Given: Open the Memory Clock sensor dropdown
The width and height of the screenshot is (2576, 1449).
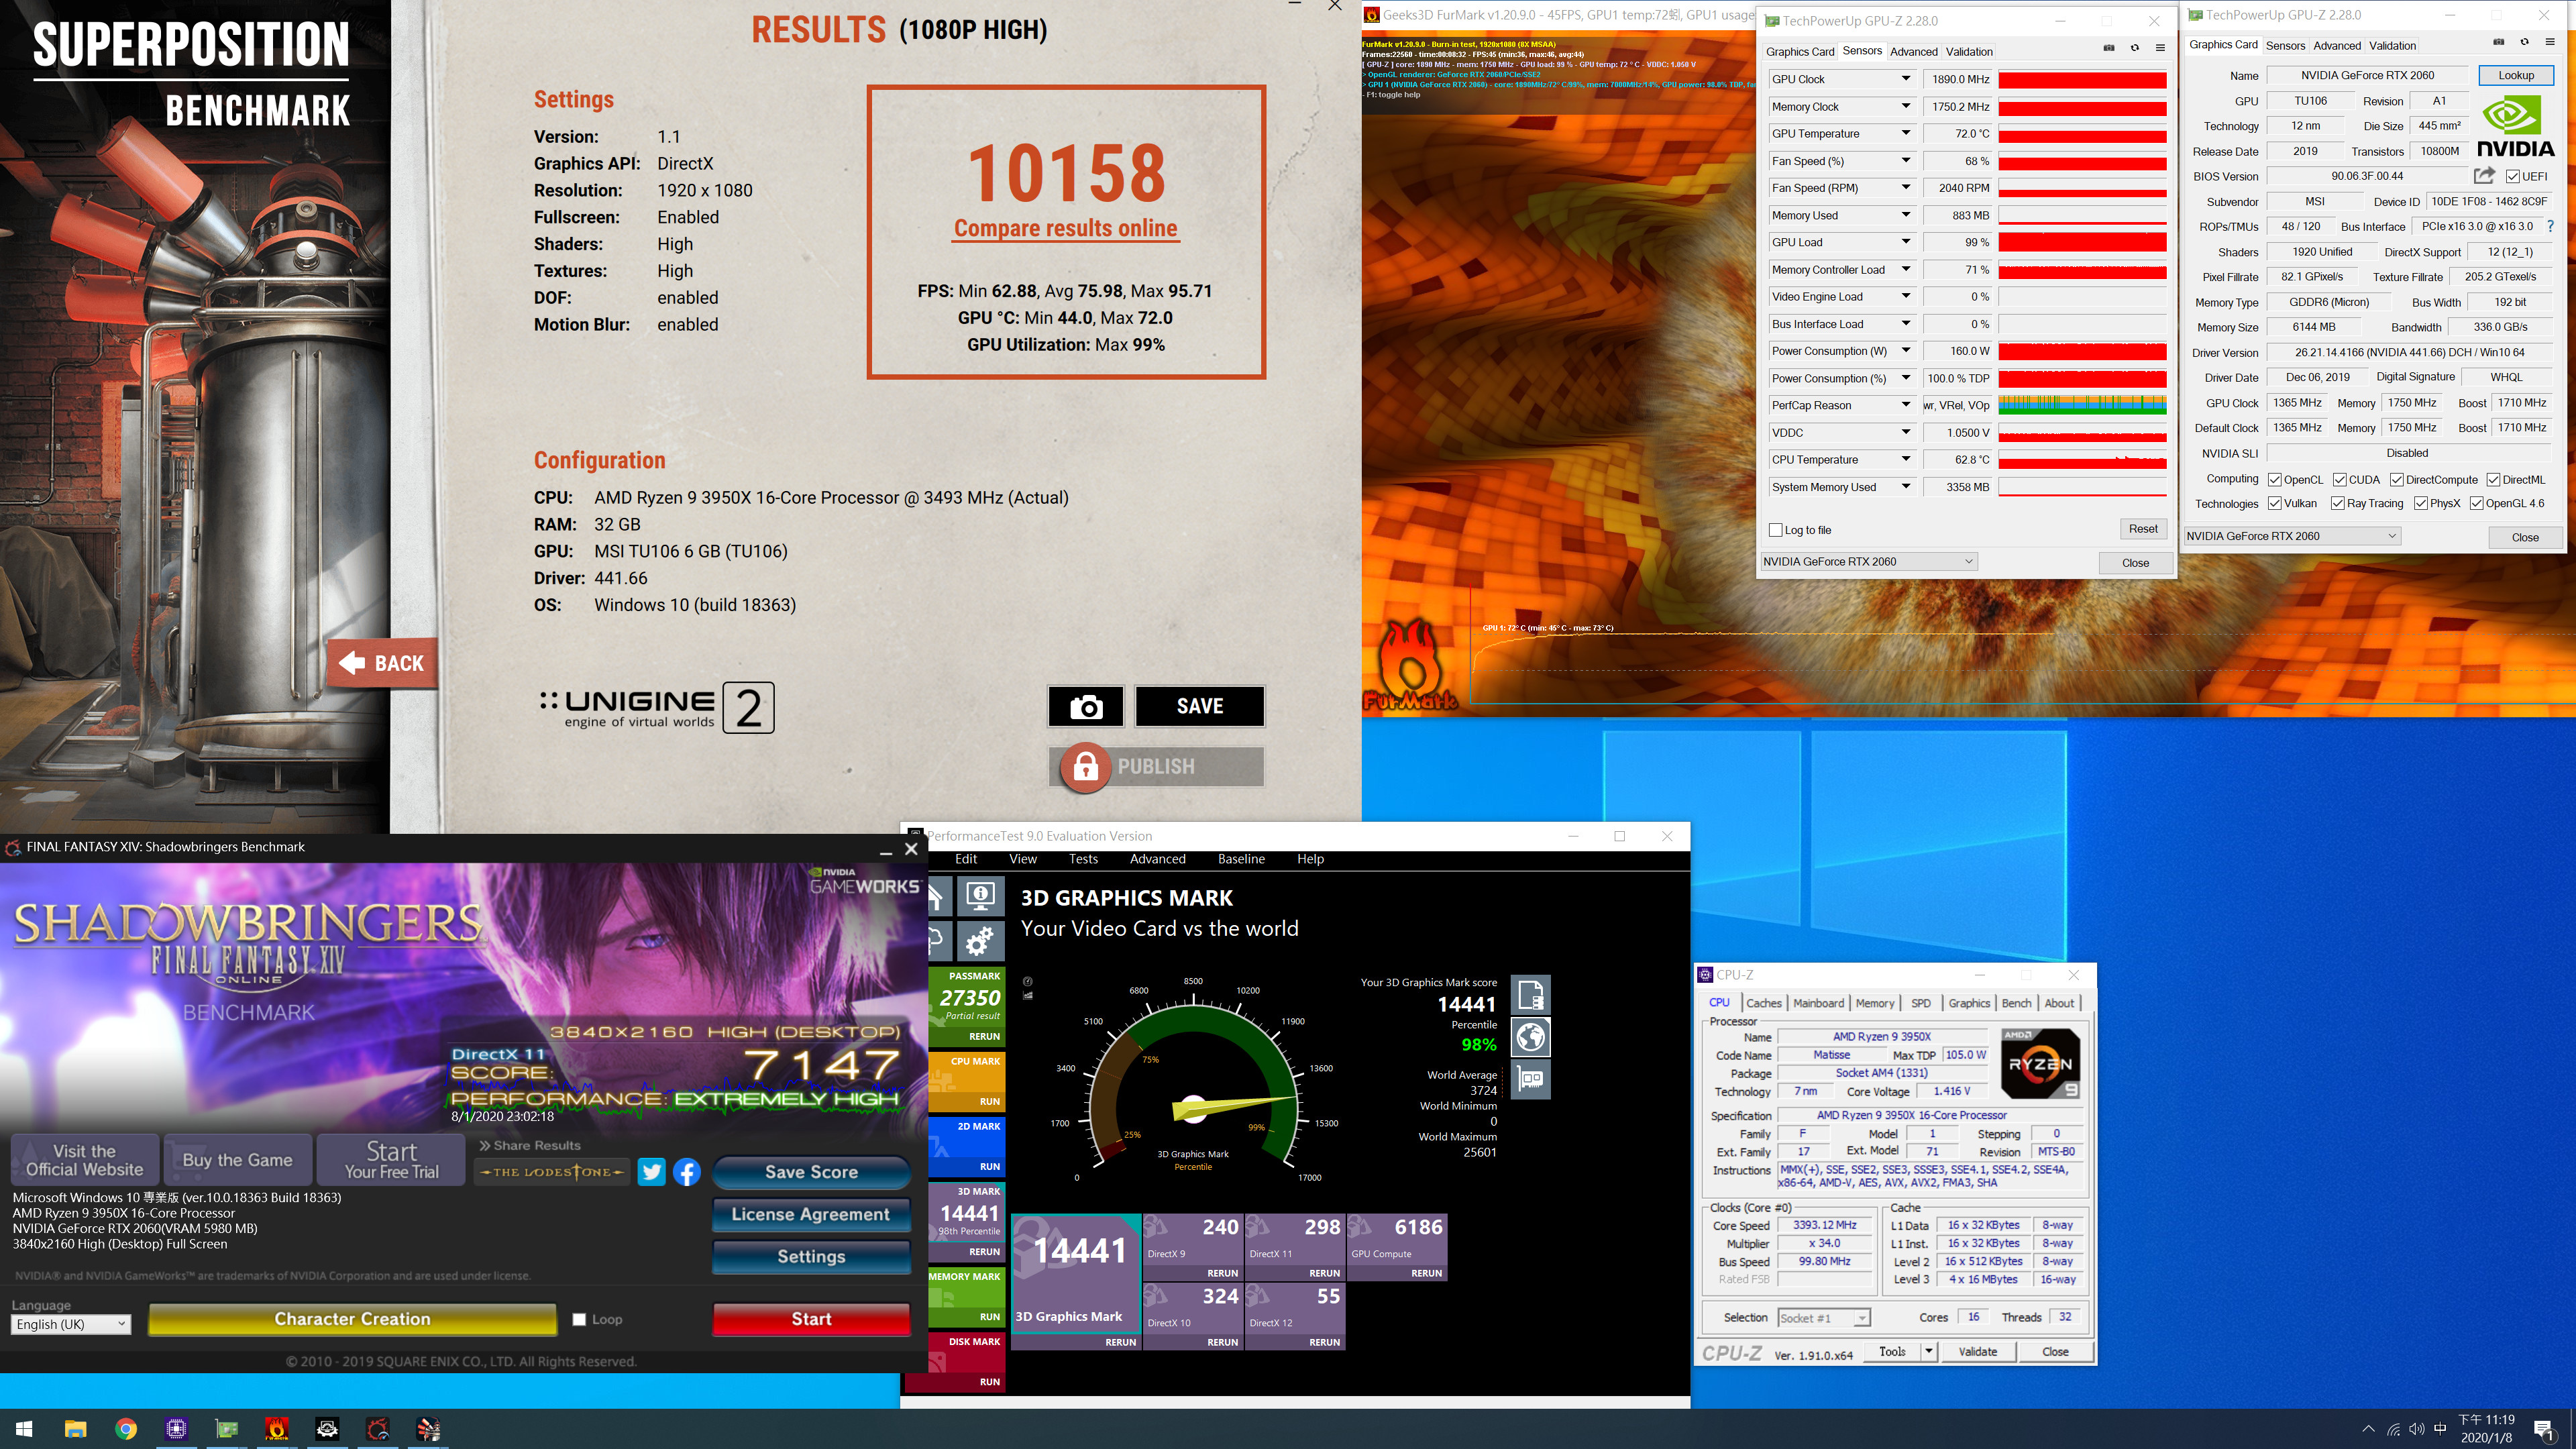Looking at the screenshot, I should tap(1905, 106).
